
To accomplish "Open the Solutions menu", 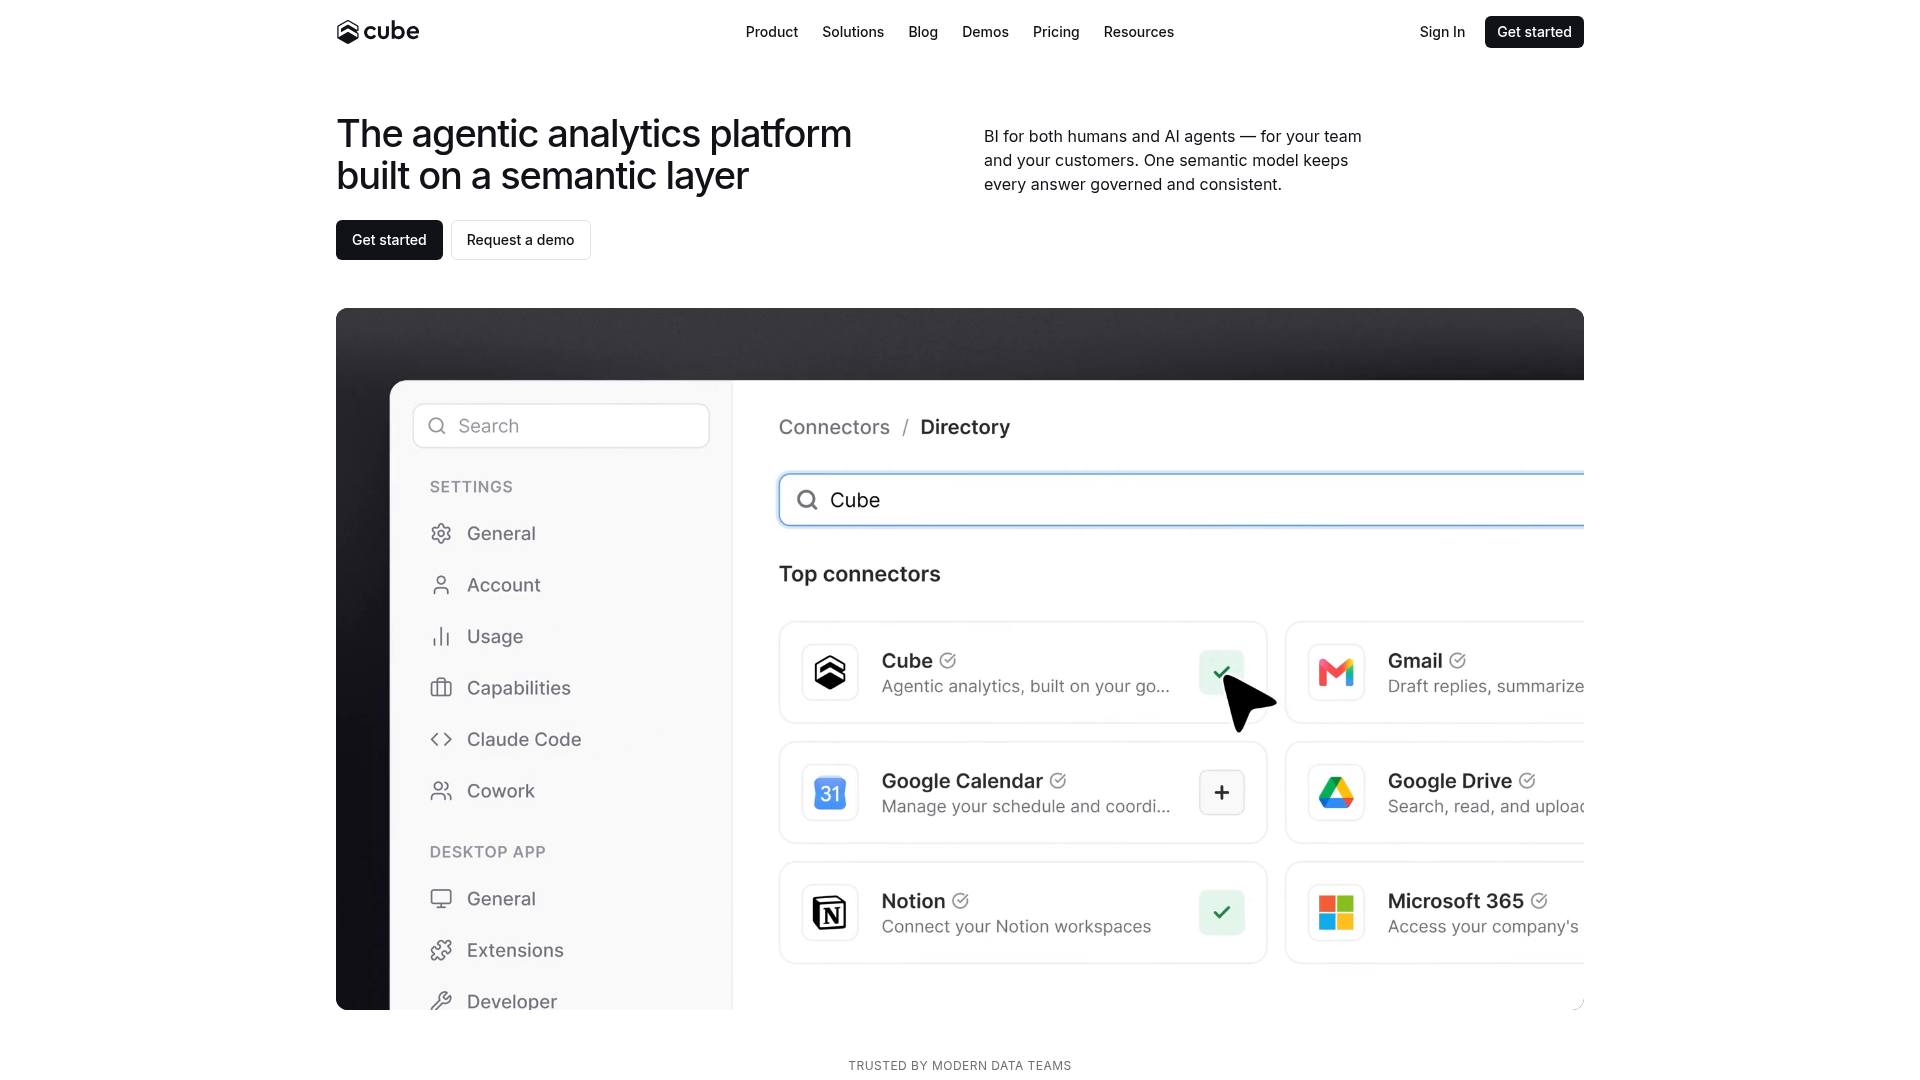I will click(853, 32).
